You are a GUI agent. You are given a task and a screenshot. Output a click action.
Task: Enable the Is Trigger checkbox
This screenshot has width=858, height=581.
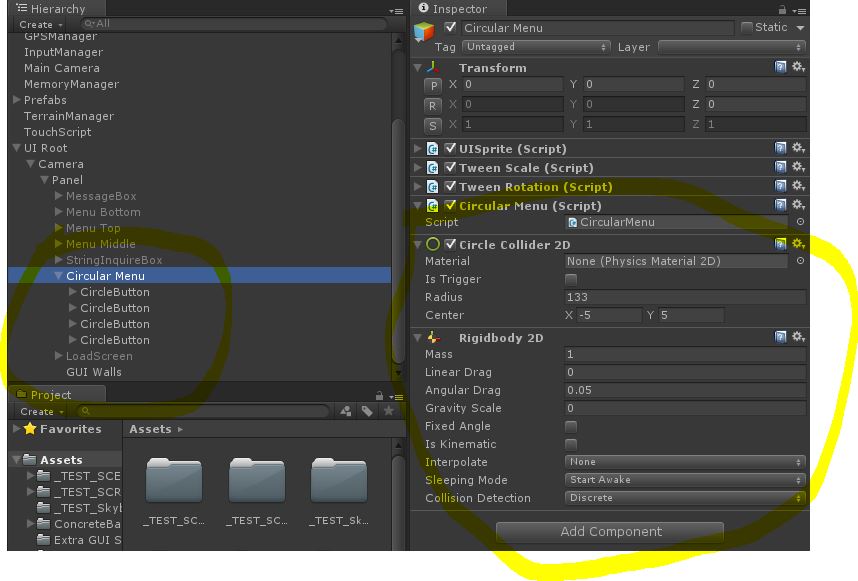tap(571, 279)
